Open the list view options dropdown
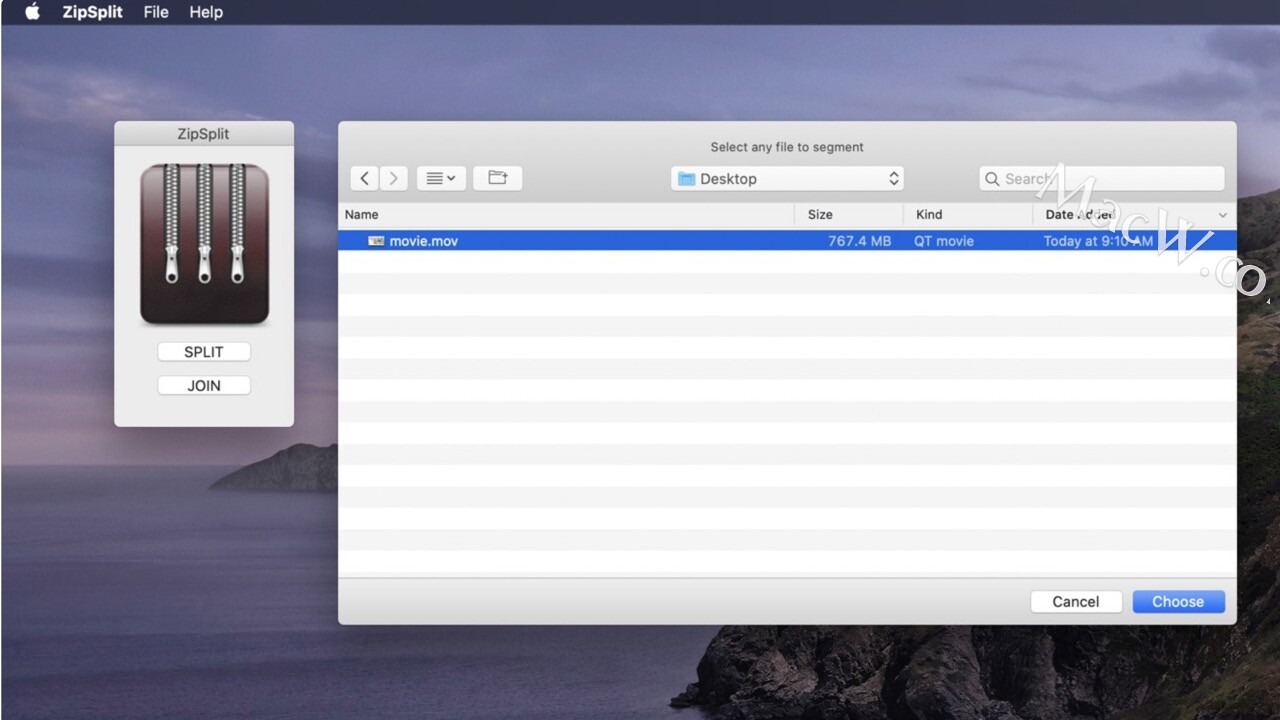The width and height of the screenshot is (1280, 720). (x=441, y=178)
